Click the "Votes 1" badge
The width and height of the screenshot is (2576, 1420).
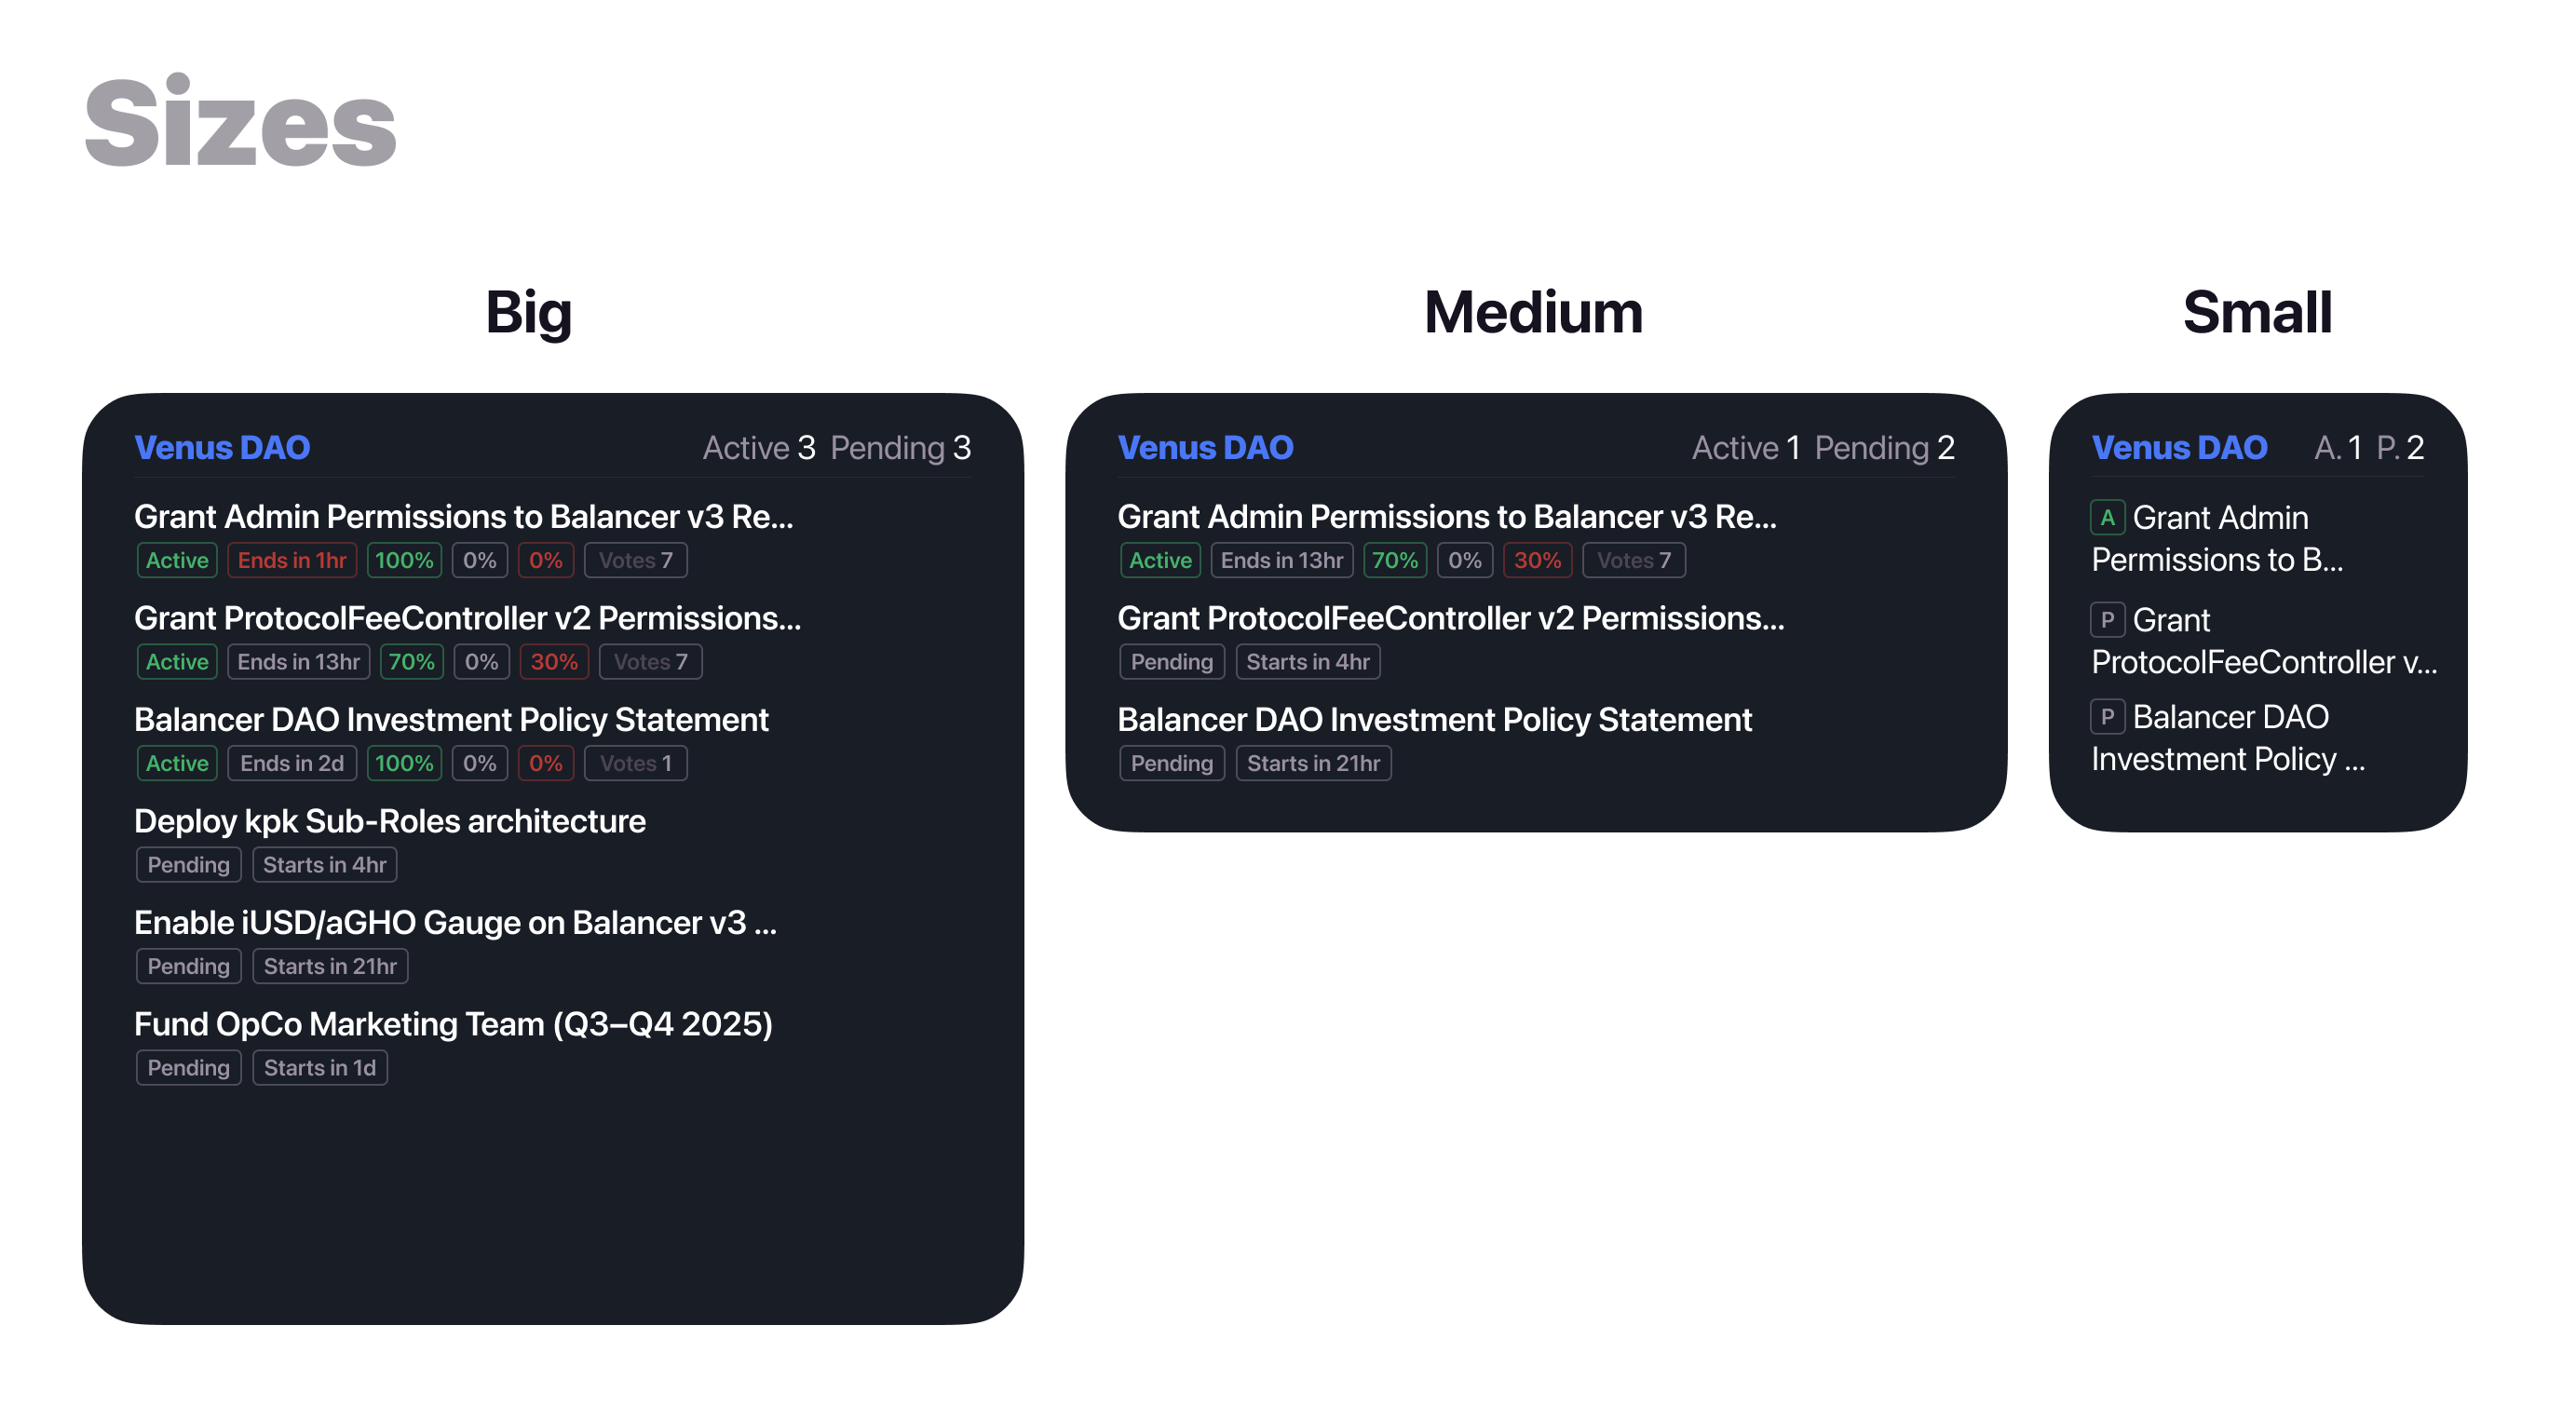pos(636,763)
